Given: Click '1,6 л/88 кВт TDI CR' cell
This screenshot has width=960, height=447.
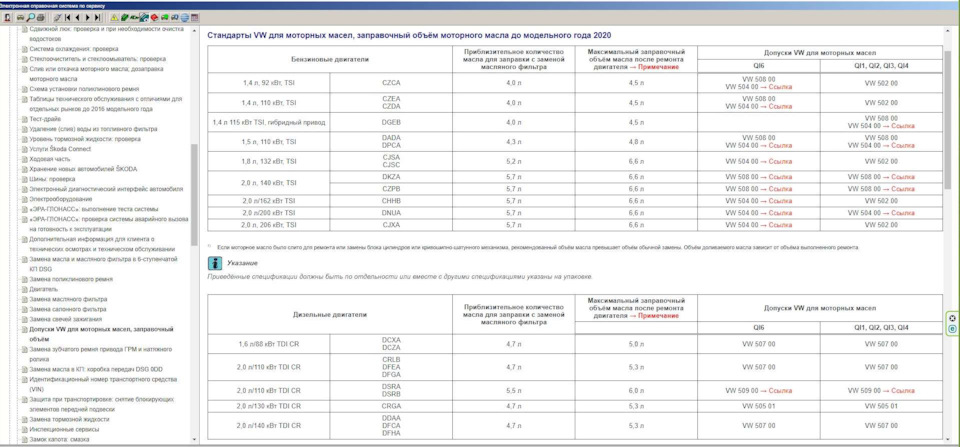Looking at the screenshot, I should click(269, 344).
